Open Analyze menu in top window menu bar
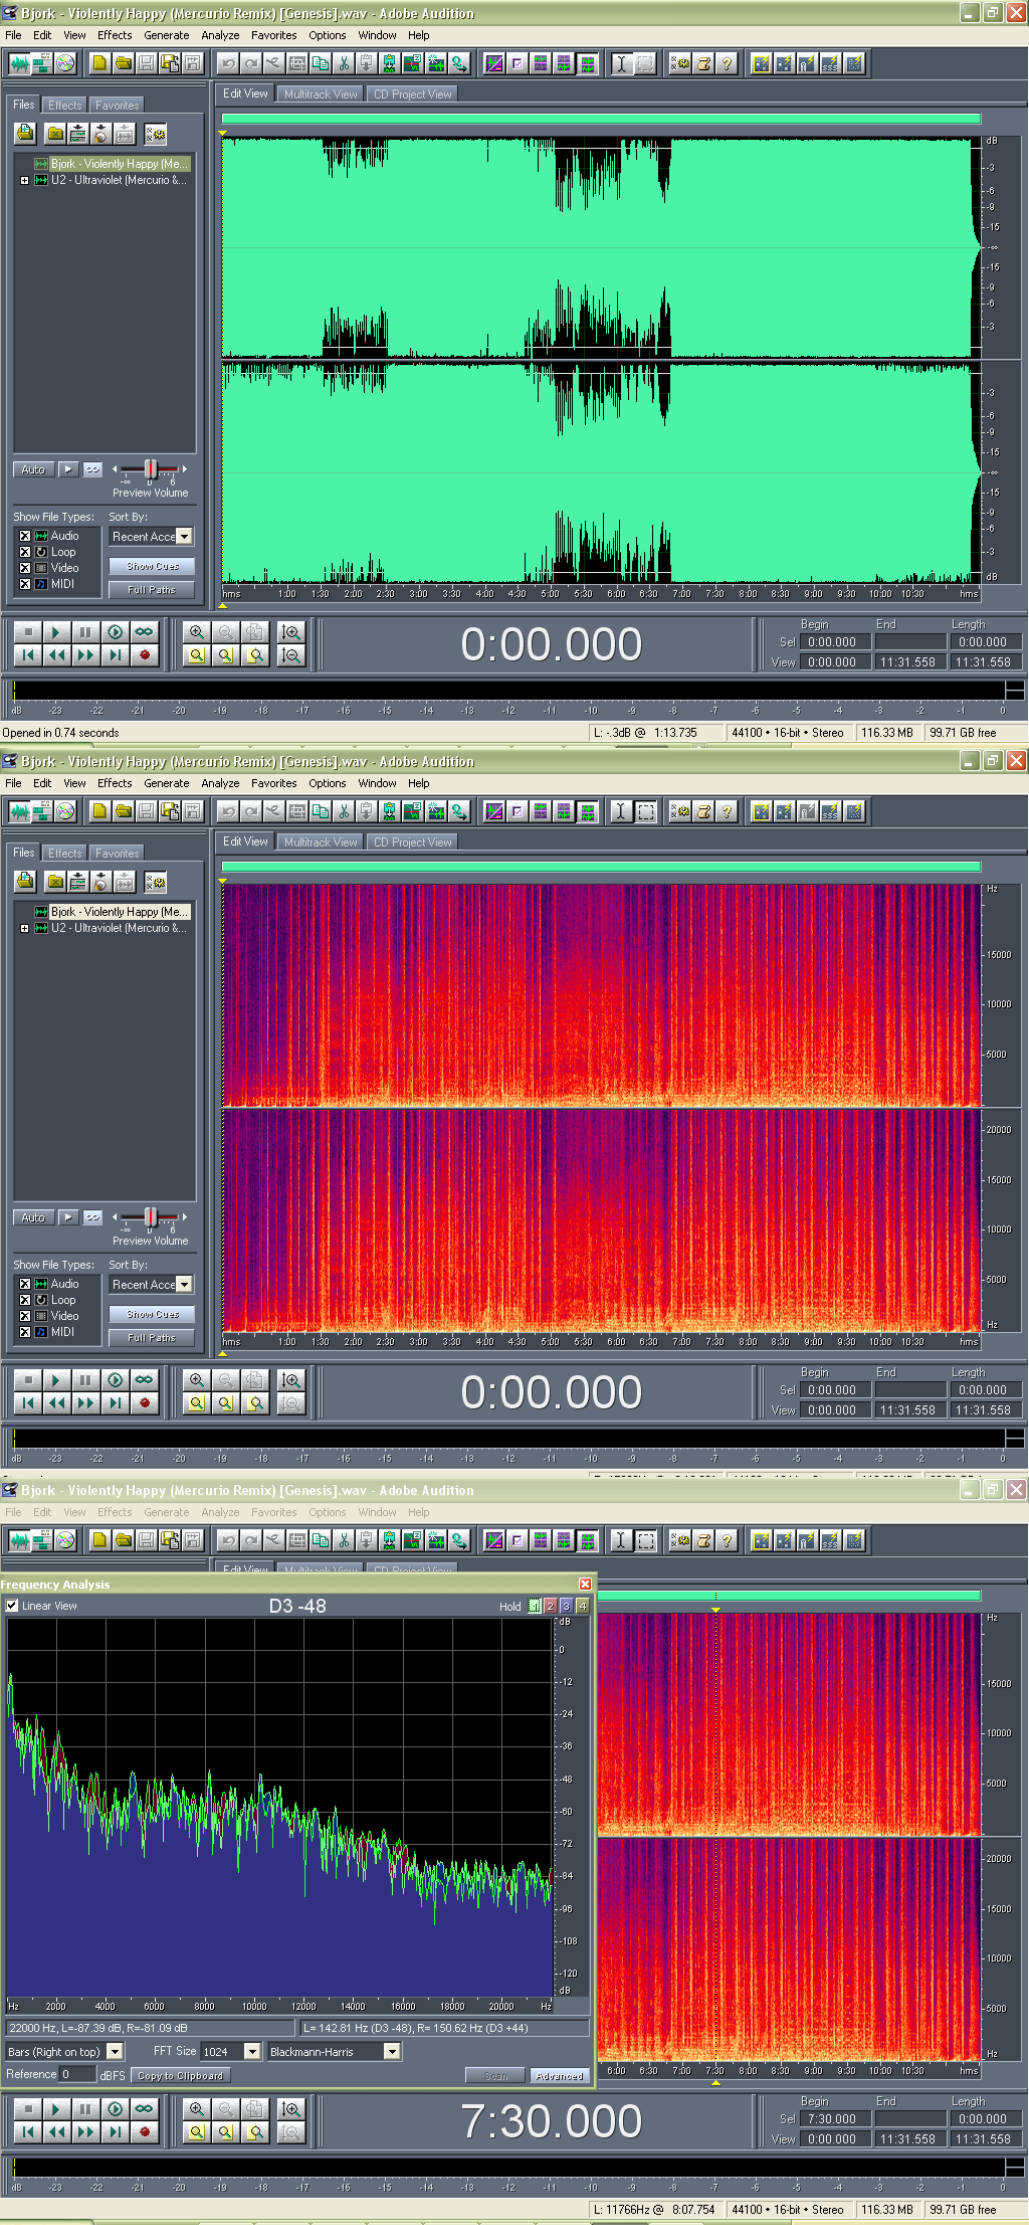Screen dimensions: 1029x2225 [x=220, y=35]
